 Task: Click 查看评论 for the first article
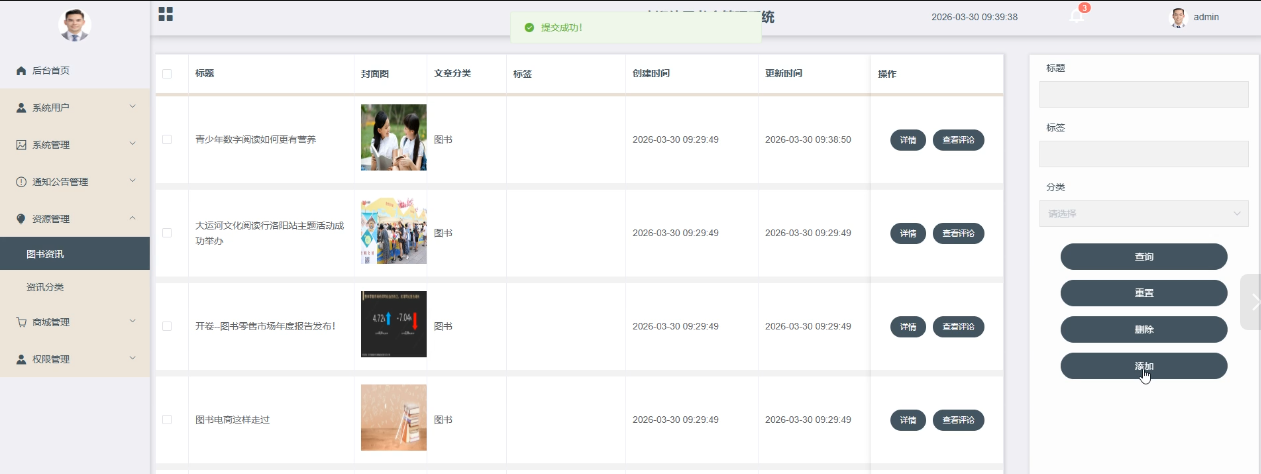coord(958,140)
